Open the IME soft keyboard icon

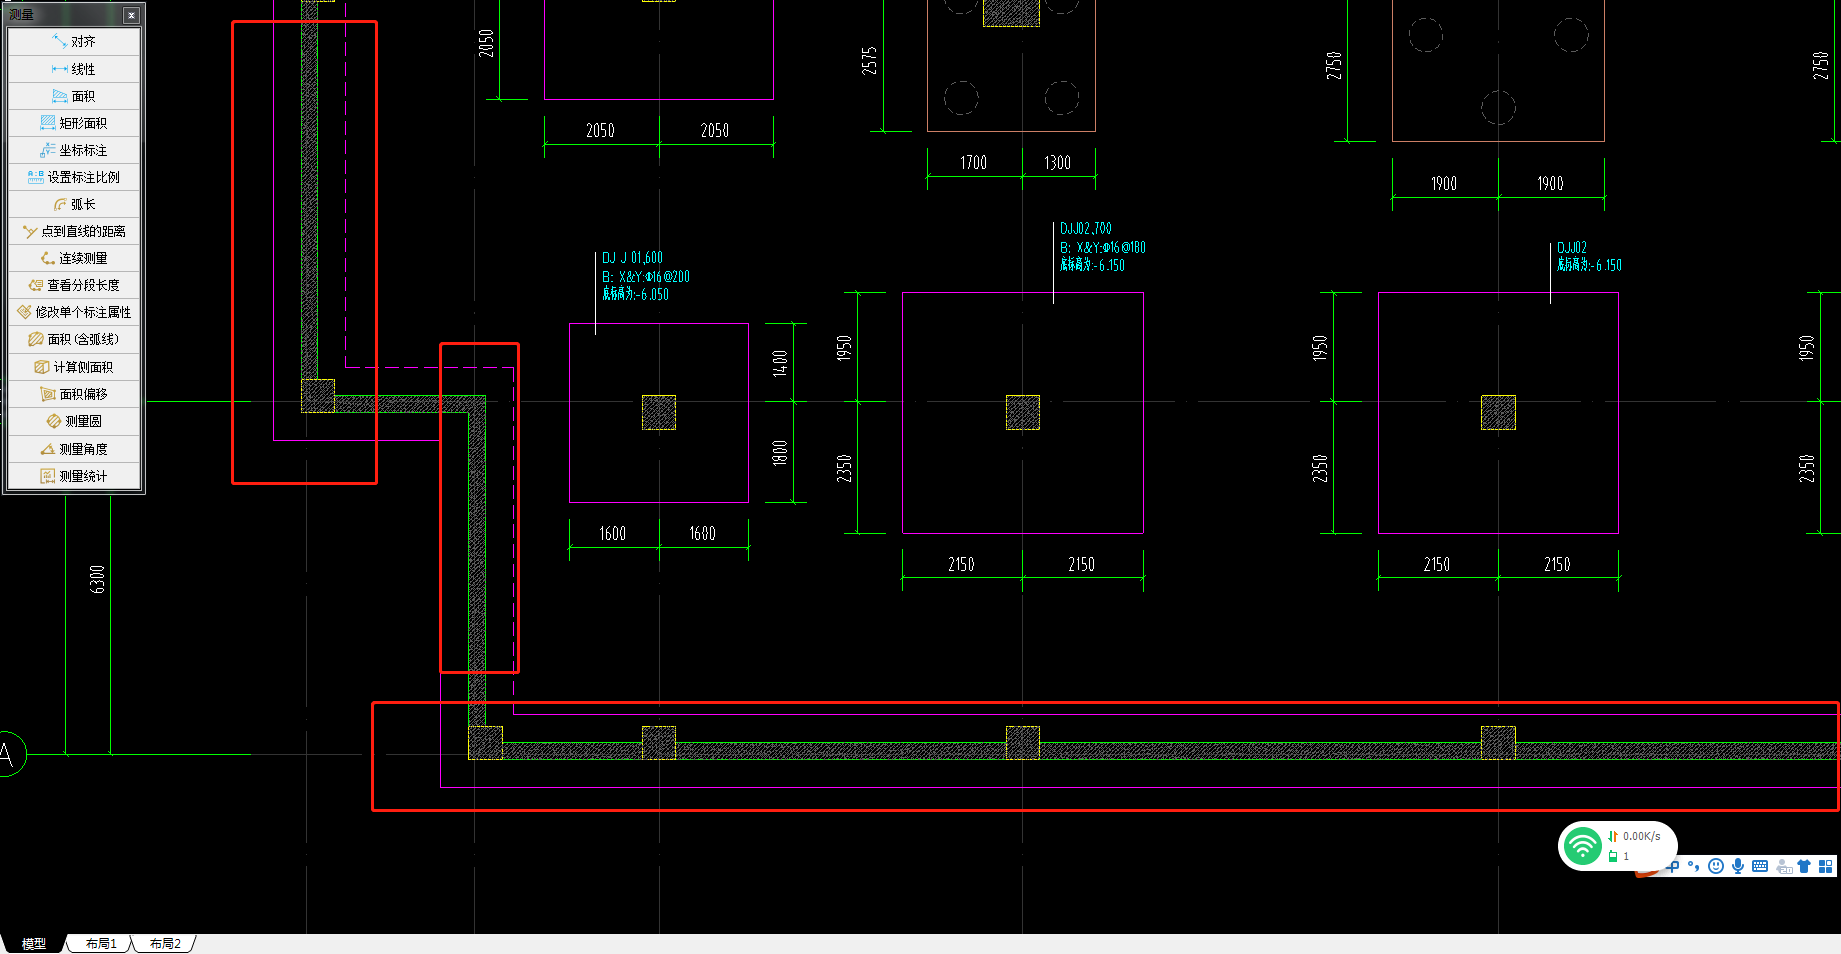(1760, 866)
